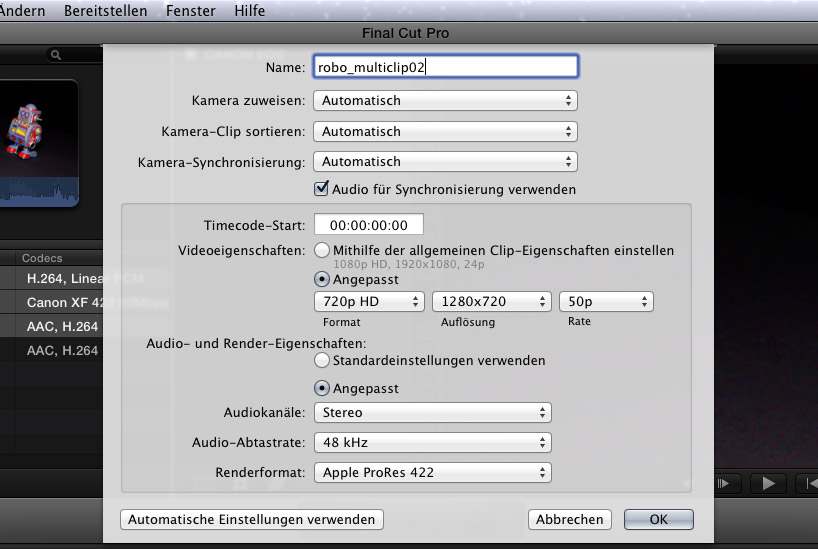The height and width of the screenshot is (549, 818).
Task: Open the 720p HD Format dropdown
Action: pos(369,301)
